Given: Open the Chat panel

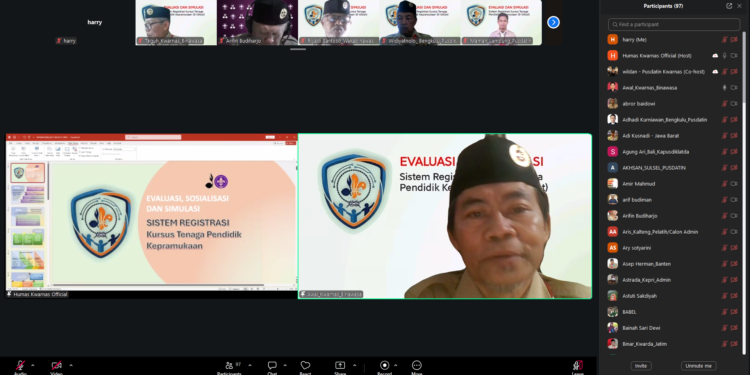Looking at the screenshot, I should tap(272, 365).
